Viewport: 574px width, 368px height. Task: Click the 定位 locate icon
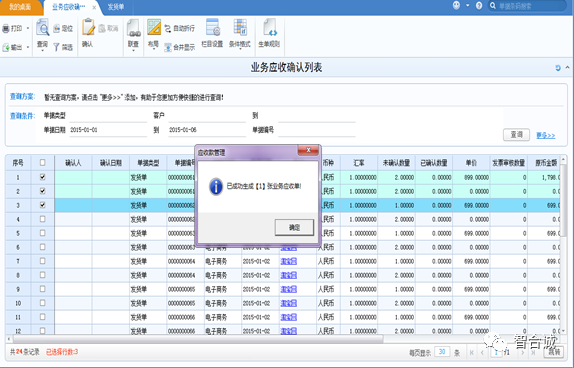(x=57, y=28)
